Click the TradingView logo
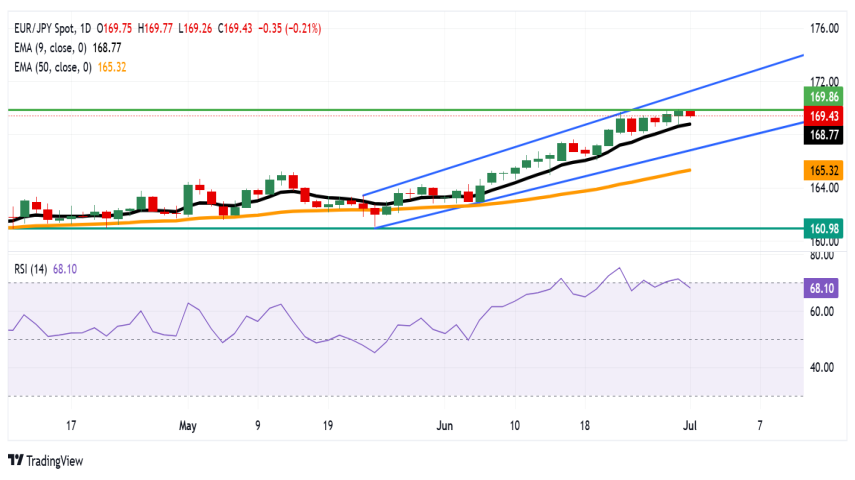The height and width of the screenshot is (480, 855). [x=45, y=460]
